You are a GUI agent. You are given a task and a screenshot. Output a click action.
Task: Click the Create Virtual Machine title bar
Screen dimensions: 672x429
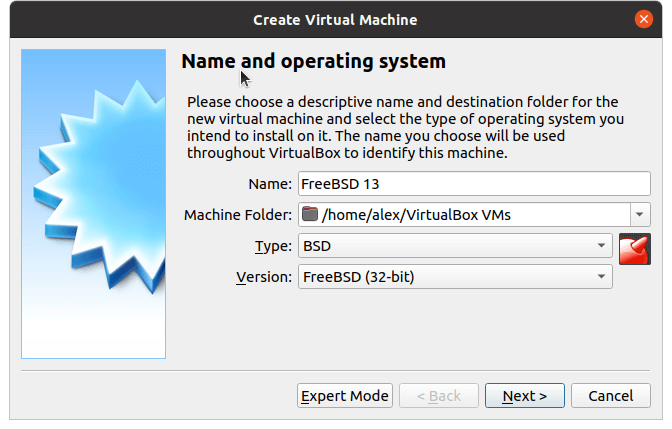335,20
